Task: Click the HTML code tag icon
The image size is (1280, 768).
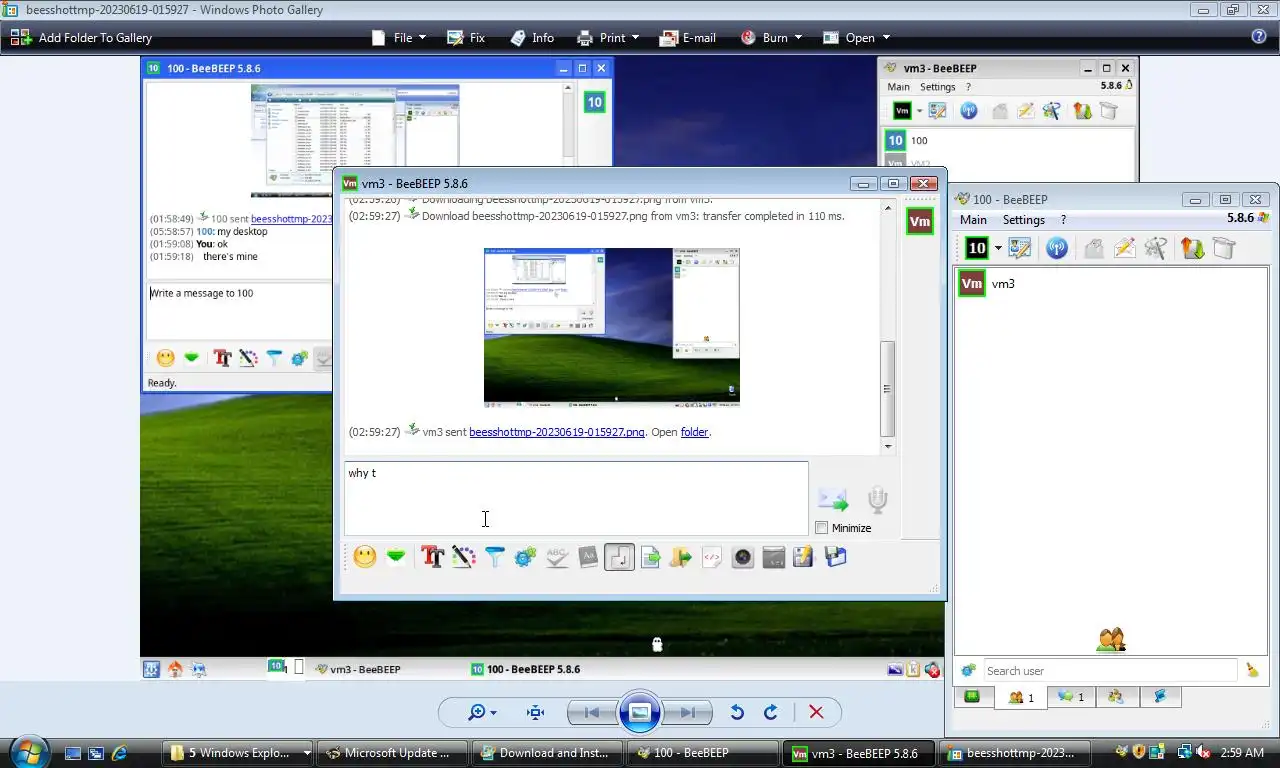Action: 712,557
